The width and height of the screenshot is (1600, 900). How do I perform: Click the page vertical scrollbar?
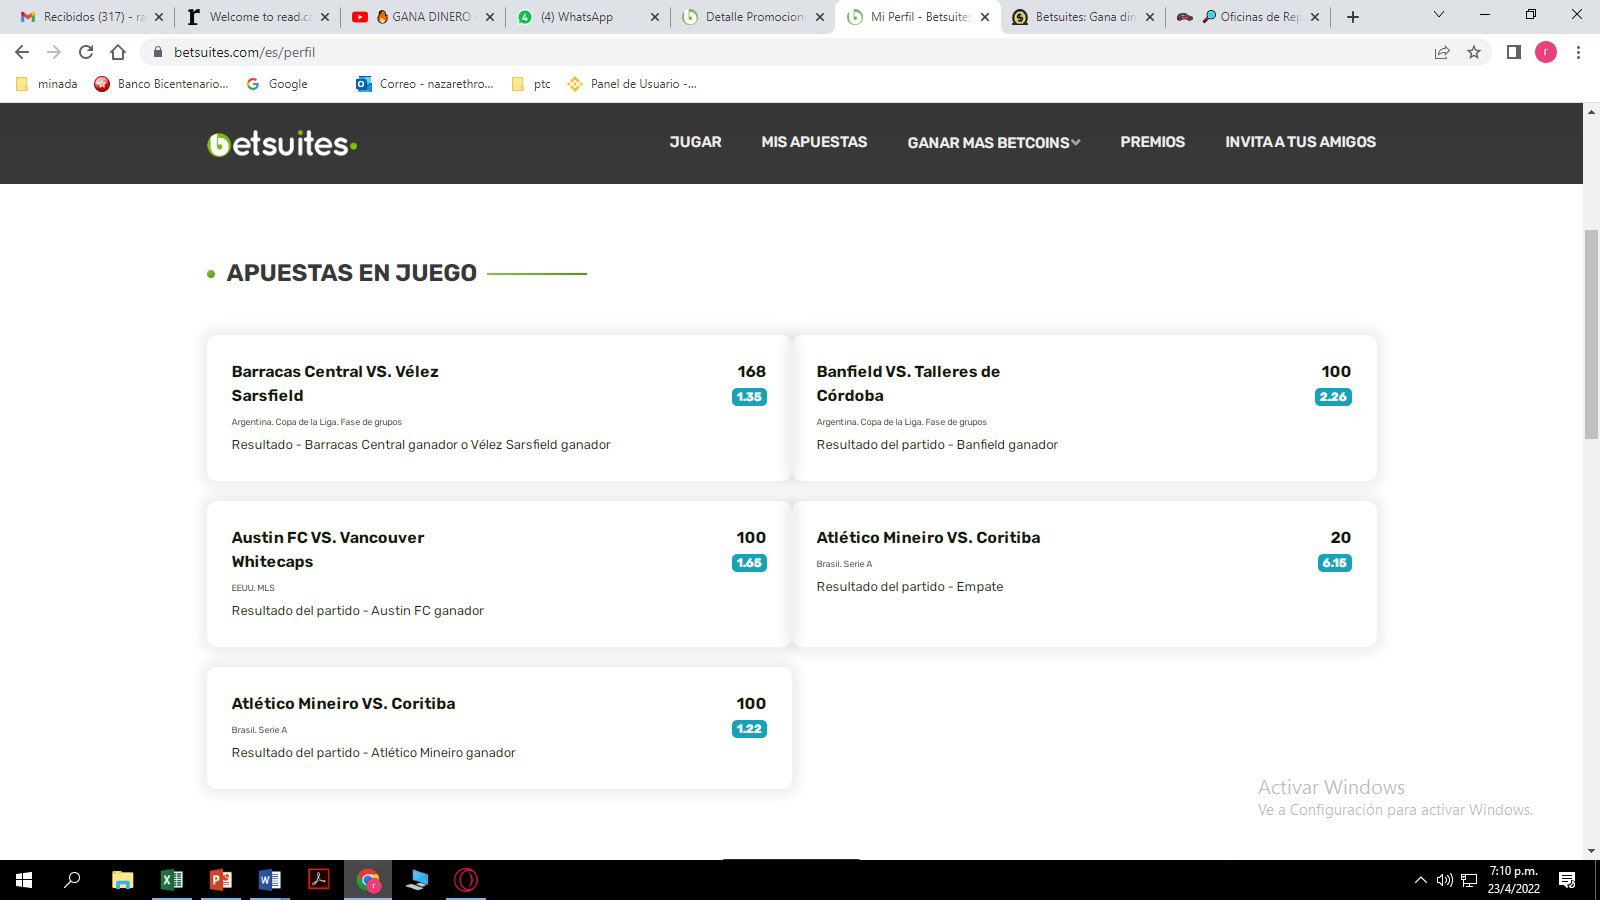click(x=1591, y=334)
